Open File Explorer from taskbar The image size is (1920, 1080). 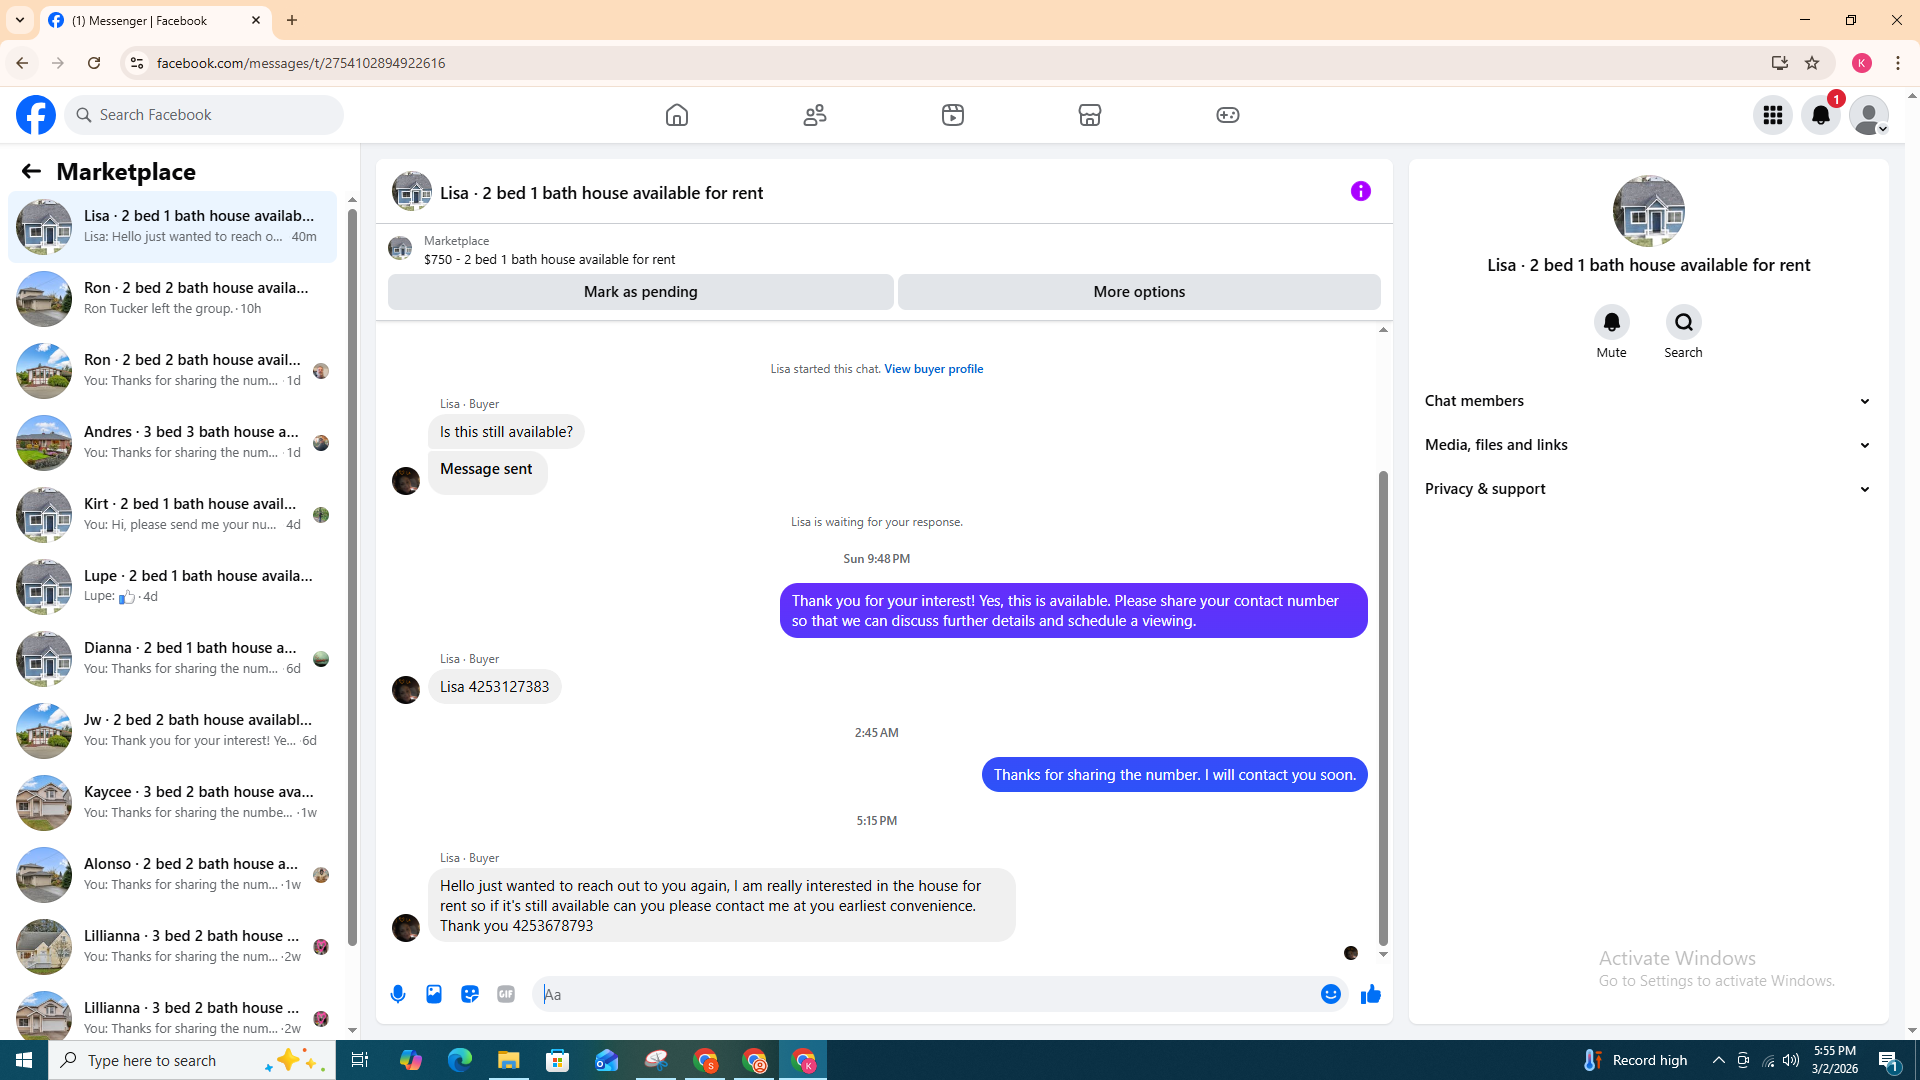tap(509, 1060)
